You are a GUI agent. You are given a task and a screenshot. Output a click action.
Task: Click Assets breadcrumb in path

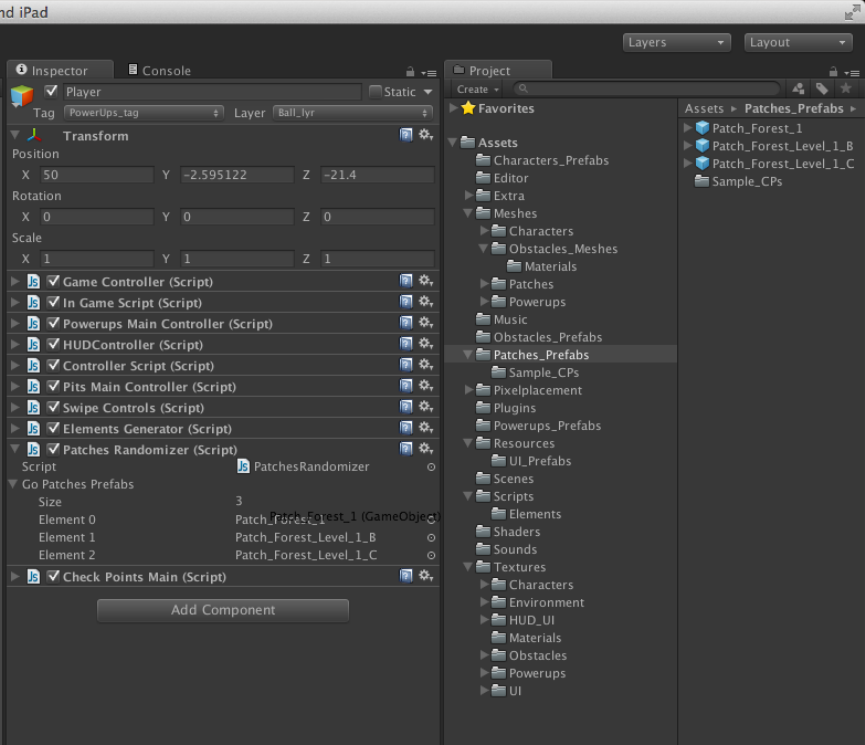pos(704,109)
